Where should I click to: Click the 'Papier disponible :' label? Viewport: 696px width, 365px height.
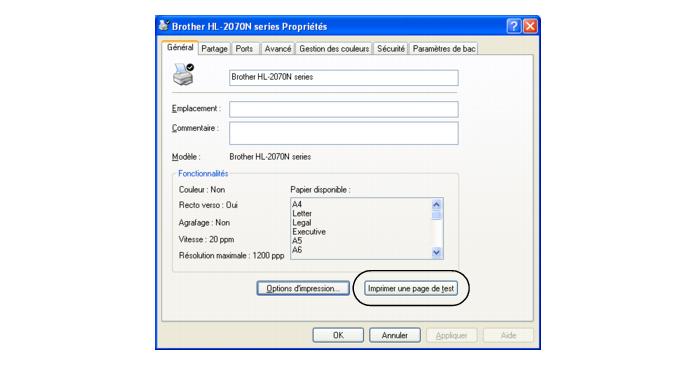(x=320, y=190)
